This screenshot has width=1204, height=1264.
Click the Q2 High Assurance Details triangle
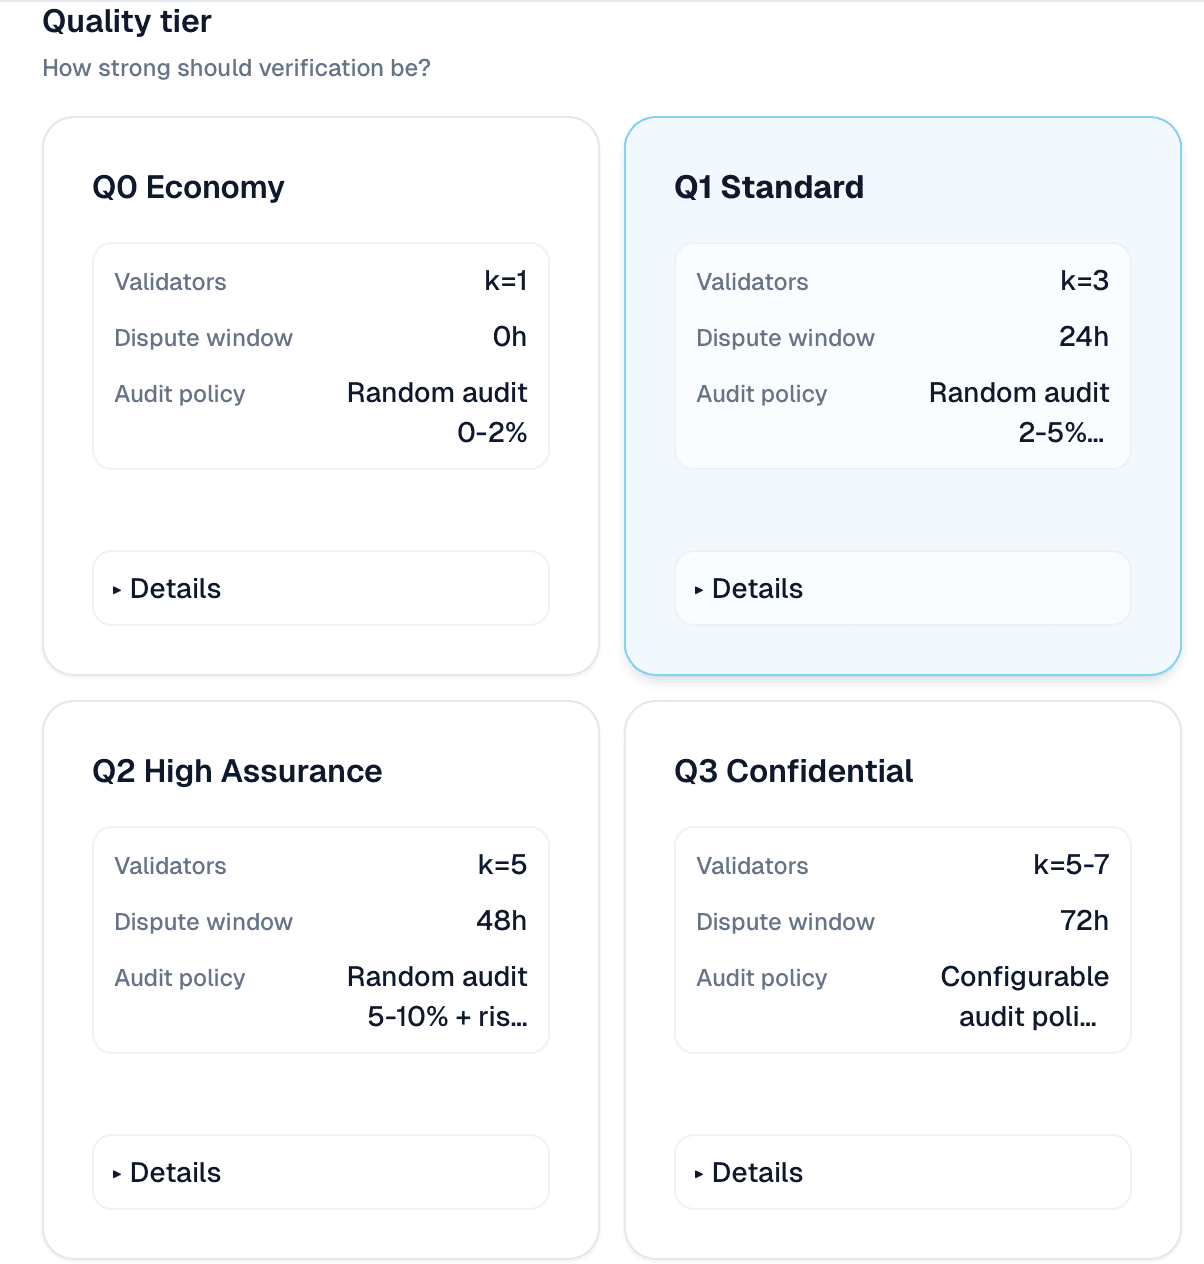tap(117, 1174)
